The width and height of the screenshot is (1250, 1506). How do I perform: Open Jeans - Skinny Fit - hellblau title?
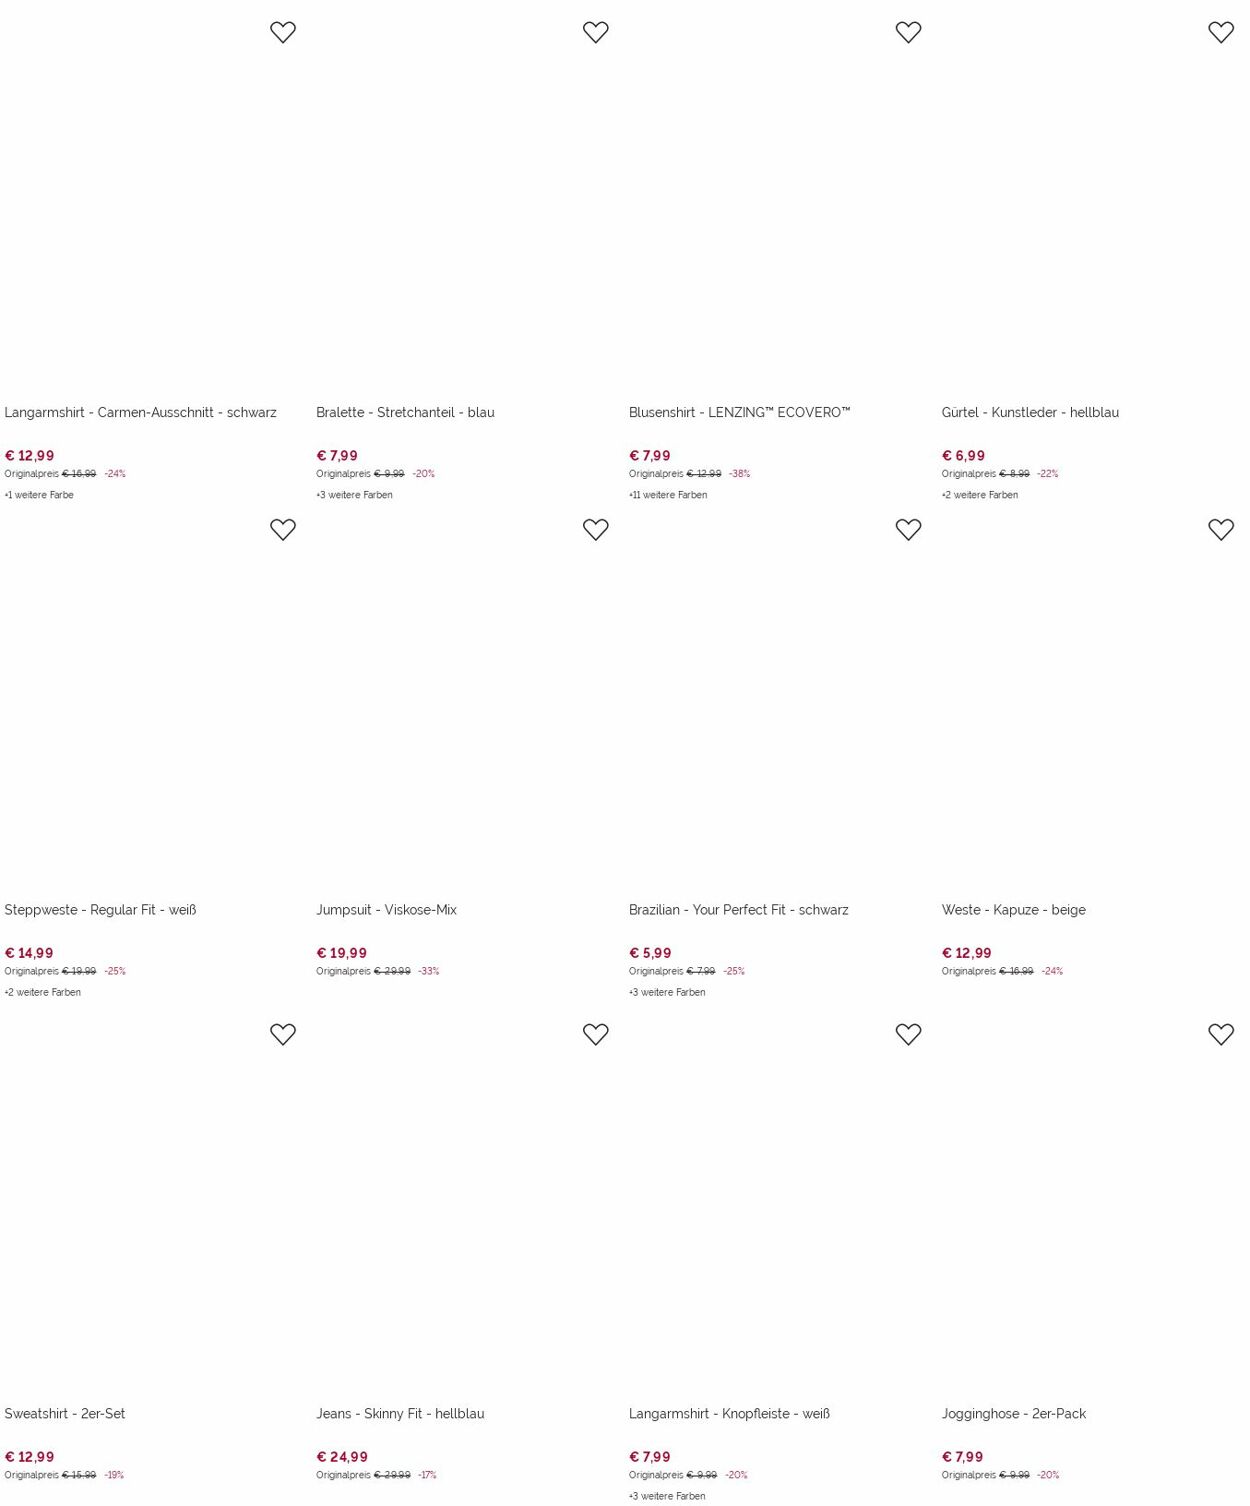point(400,1414)
